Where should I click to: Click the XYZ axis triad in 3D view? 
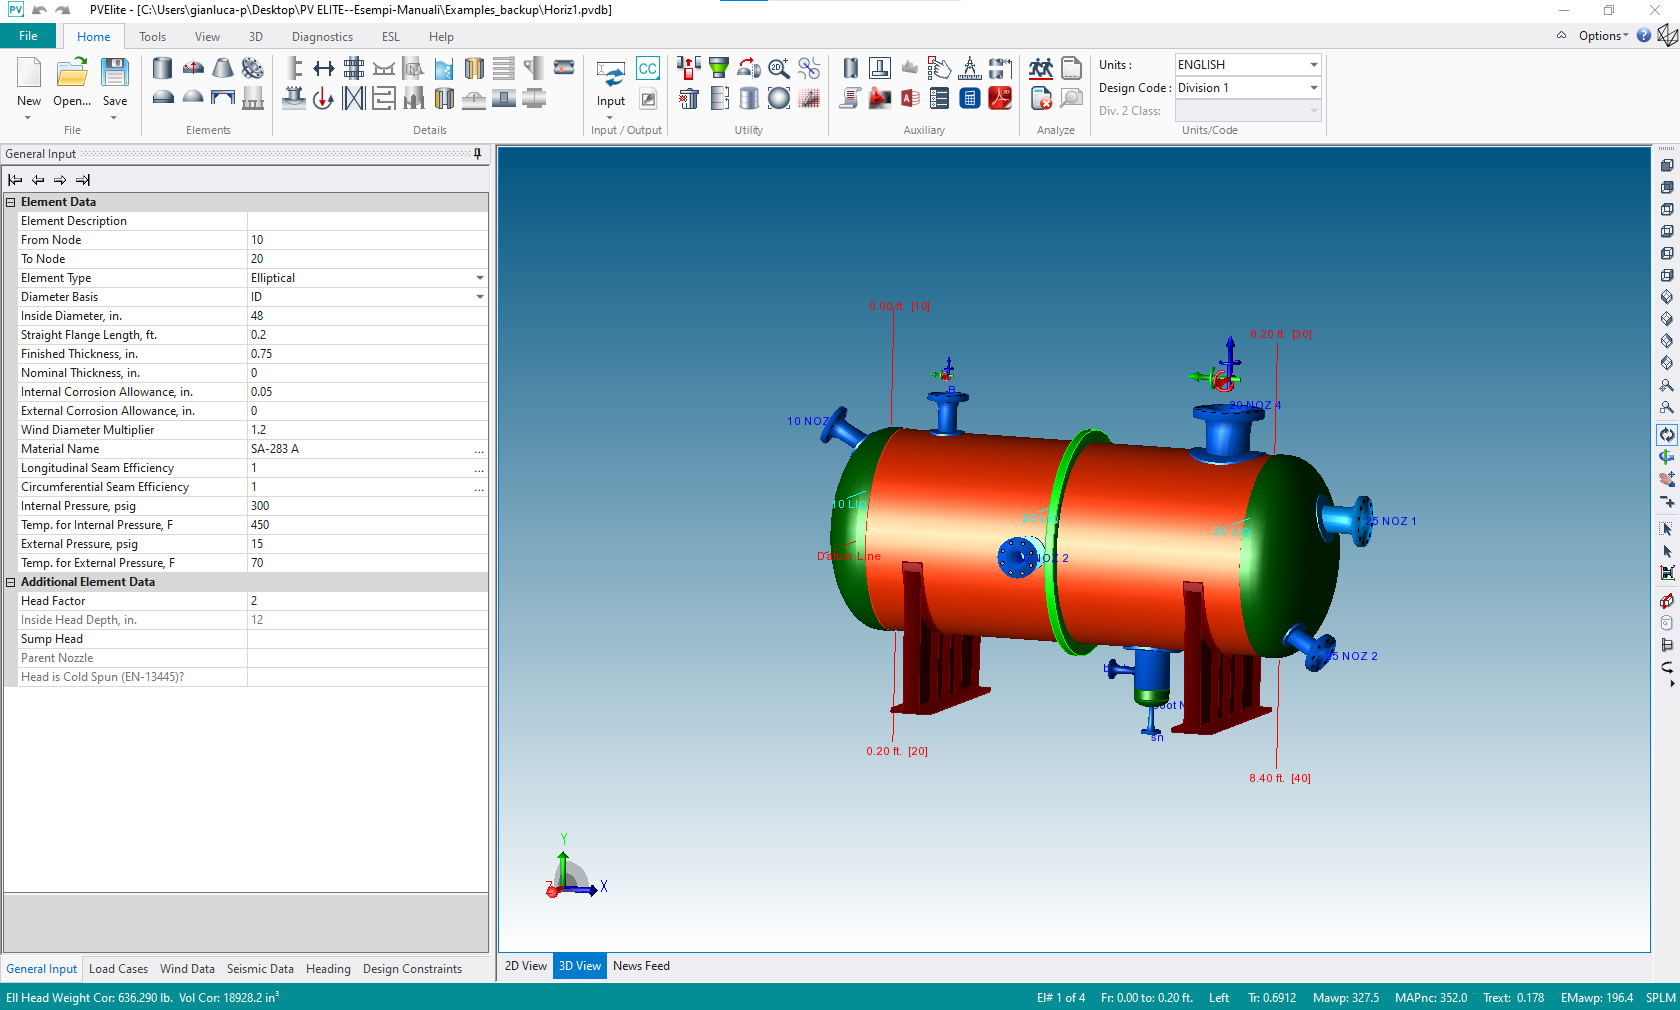tap(576, 867)
